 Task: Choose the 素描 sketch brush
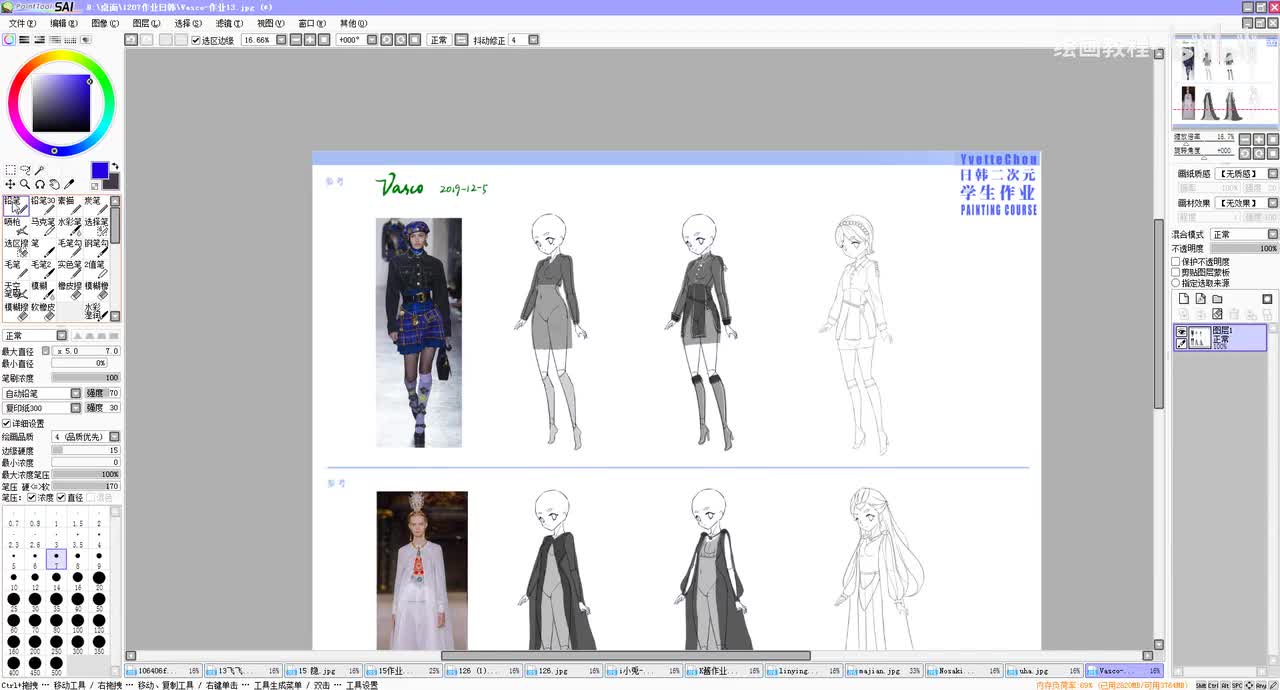coord(69,206)
